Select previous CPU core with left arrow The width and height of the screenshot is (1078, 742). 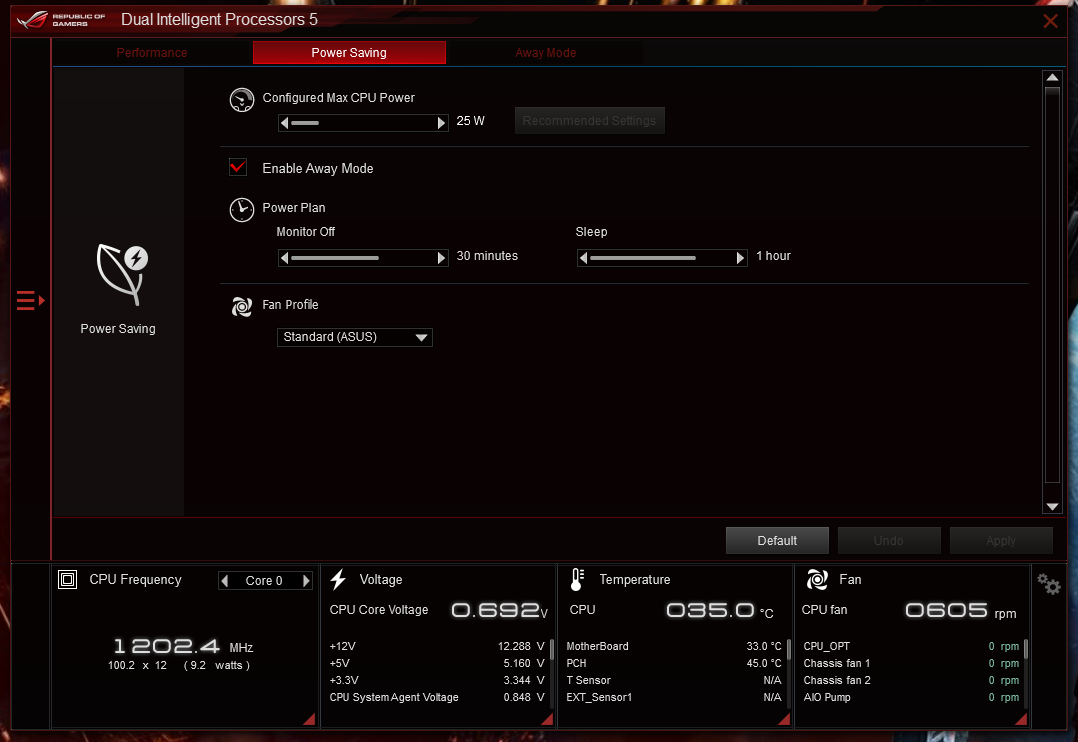pos(225,581)
